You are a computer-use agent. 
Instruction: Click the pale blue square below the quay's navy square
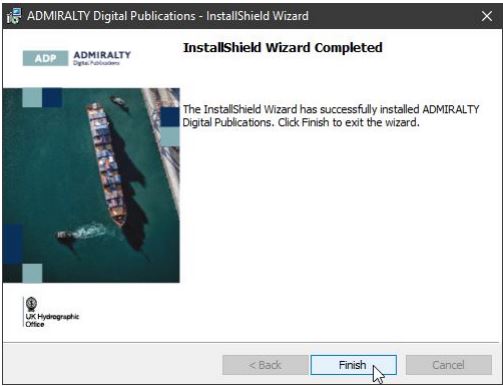pos(170,137)
